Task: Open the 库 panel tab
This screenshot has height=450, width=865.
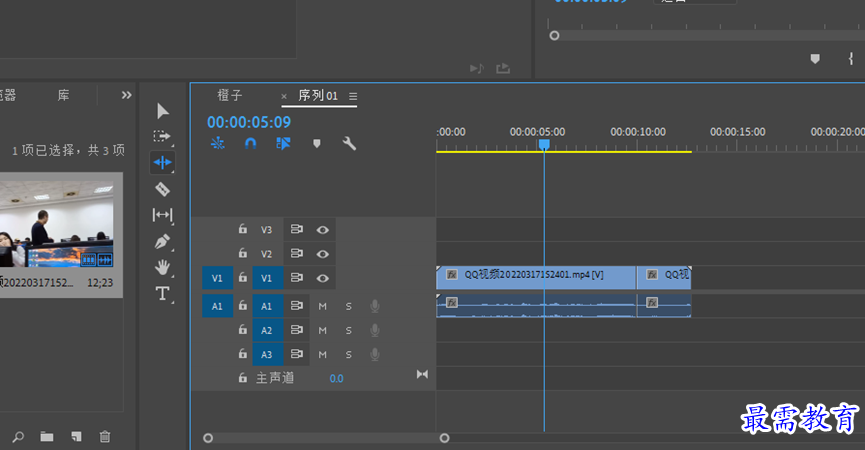Action: point(63,95)
